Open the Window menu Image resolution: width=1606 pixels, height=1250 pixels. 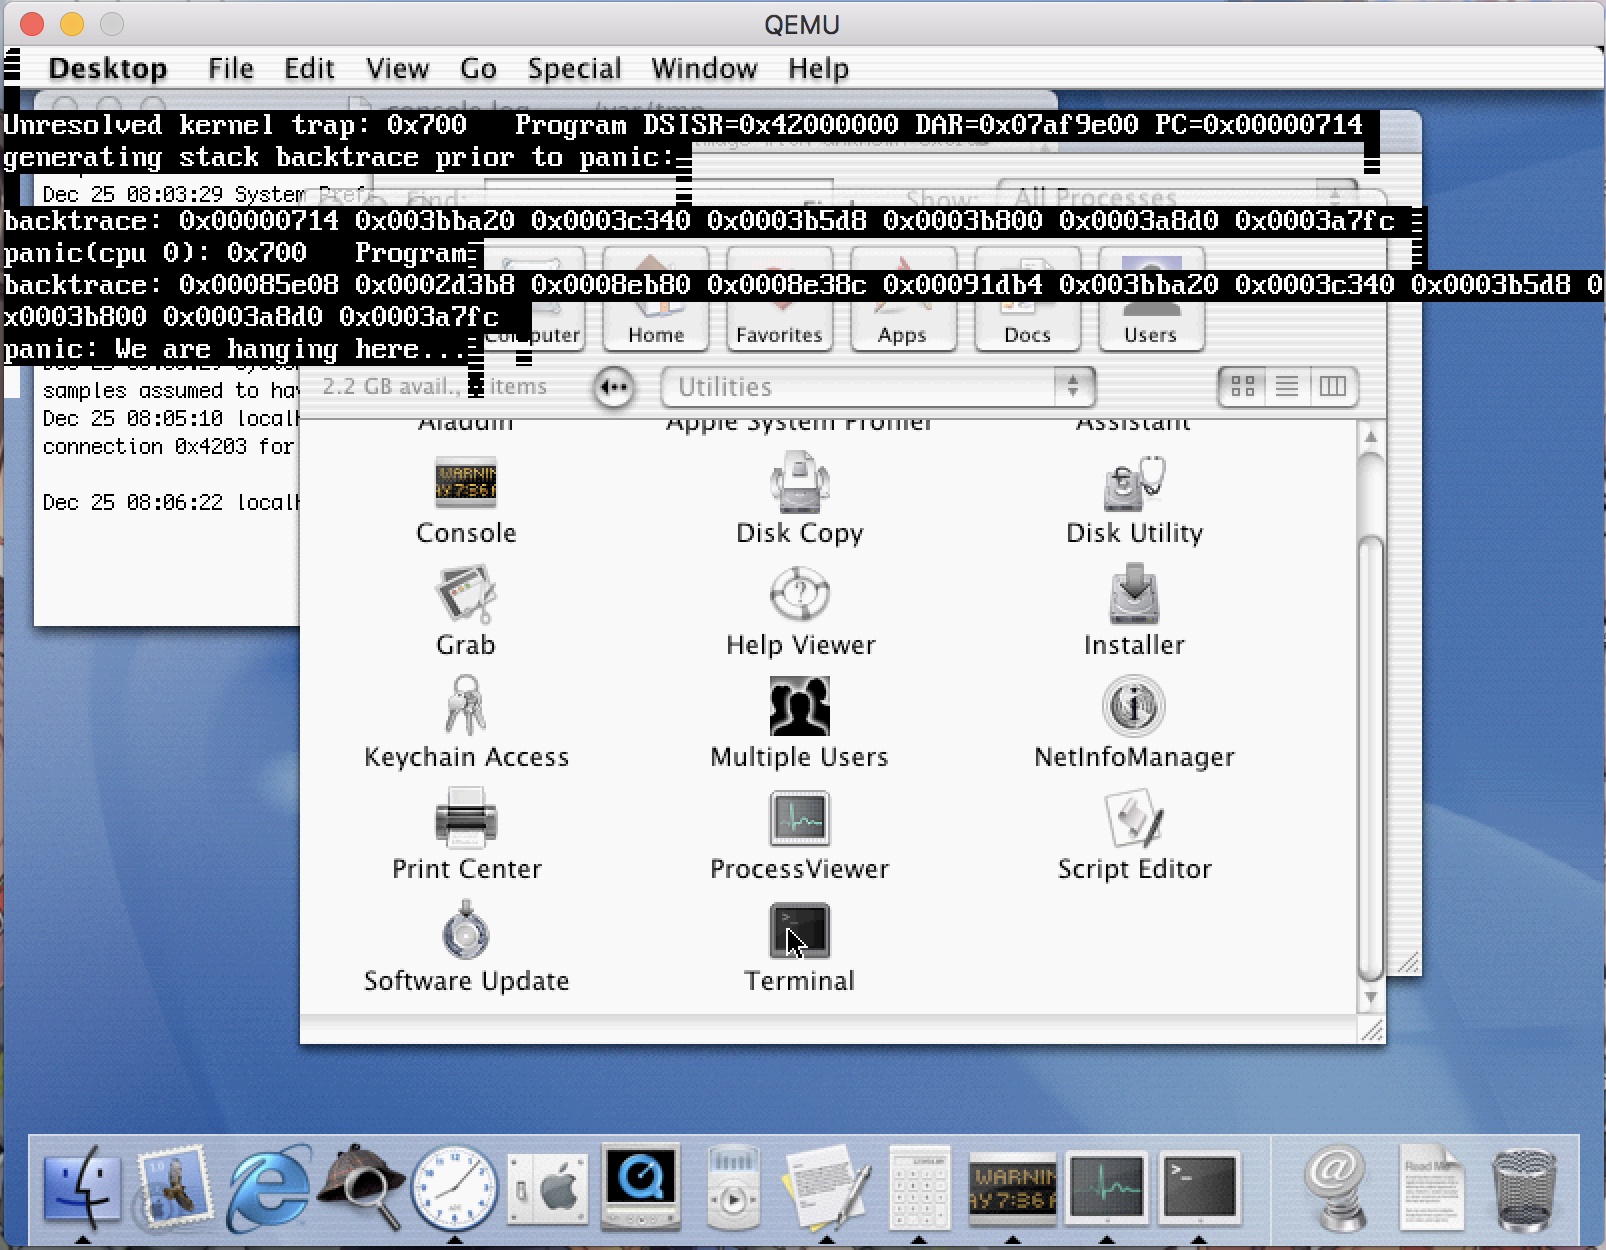coord(704,68)
